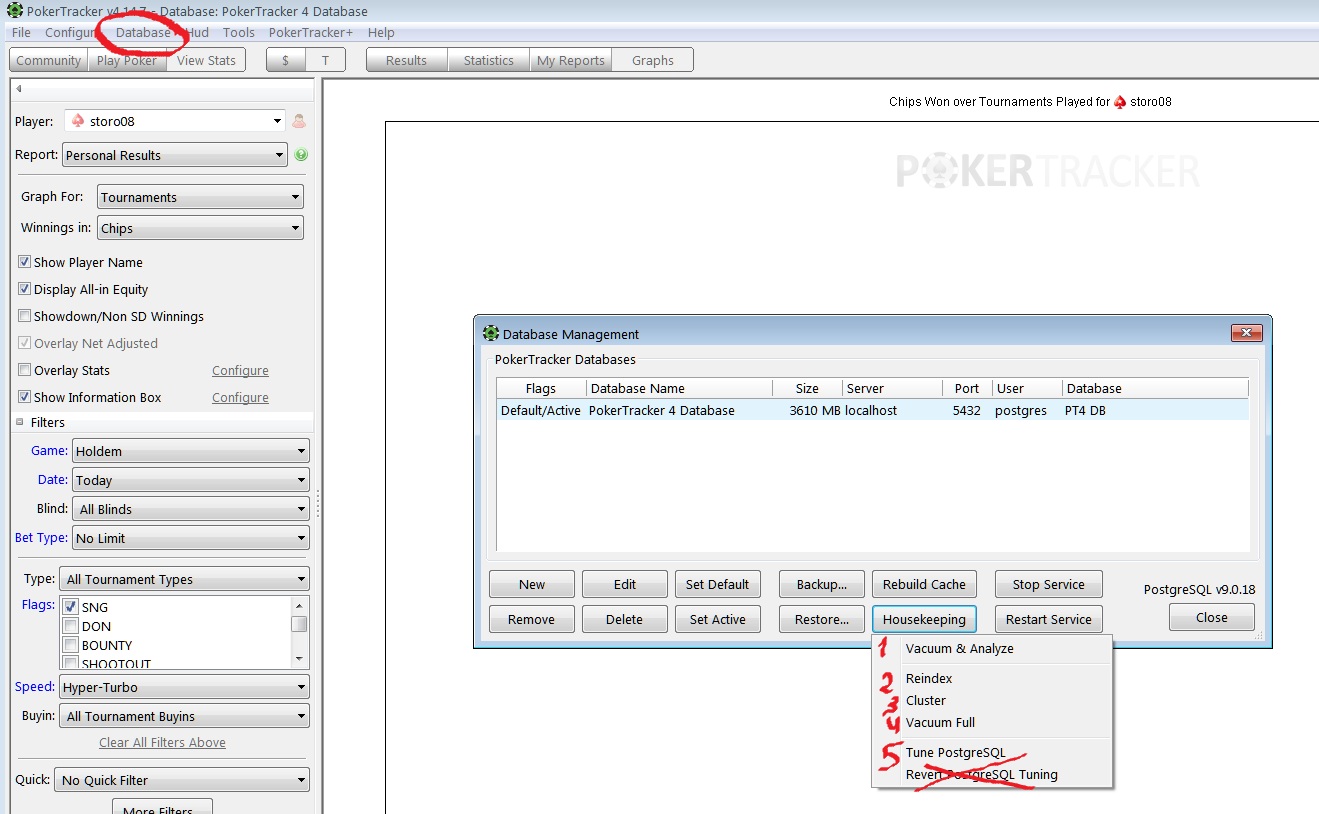The height and width of the screenshot is (814, 1319).
Task: Enable Showdown/Non SD Winnings checkbox
Action: pyautogui.click(x=25, y=316)
